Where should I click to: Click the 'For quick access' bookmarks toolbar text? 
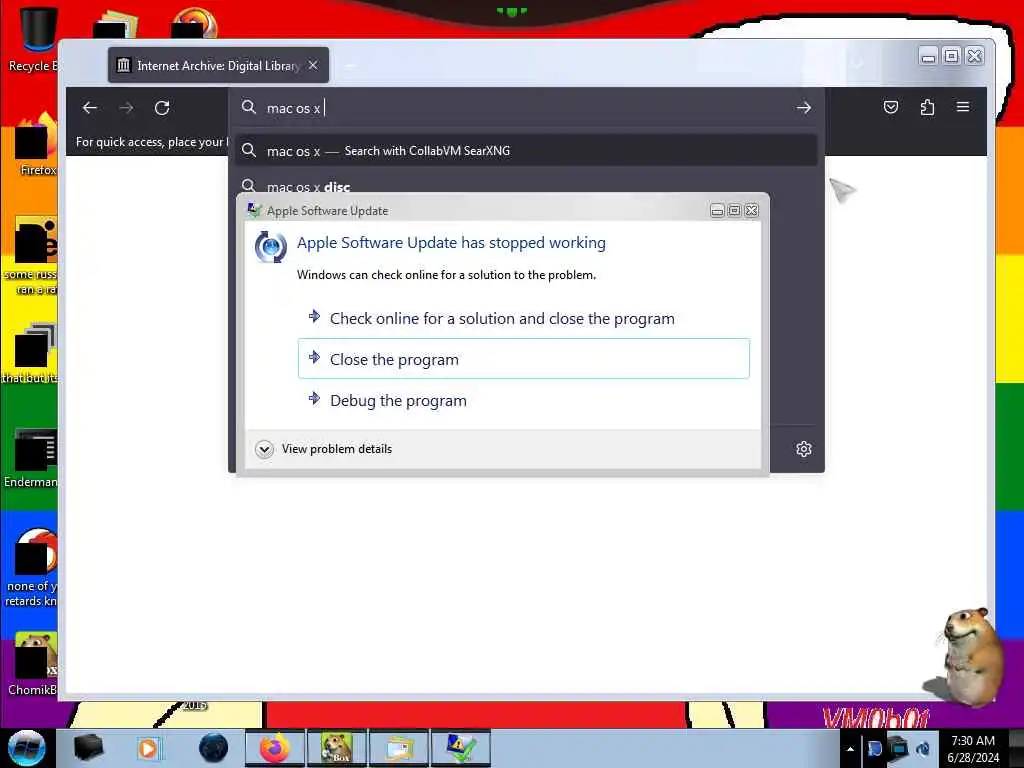click(x=152, y=142)
